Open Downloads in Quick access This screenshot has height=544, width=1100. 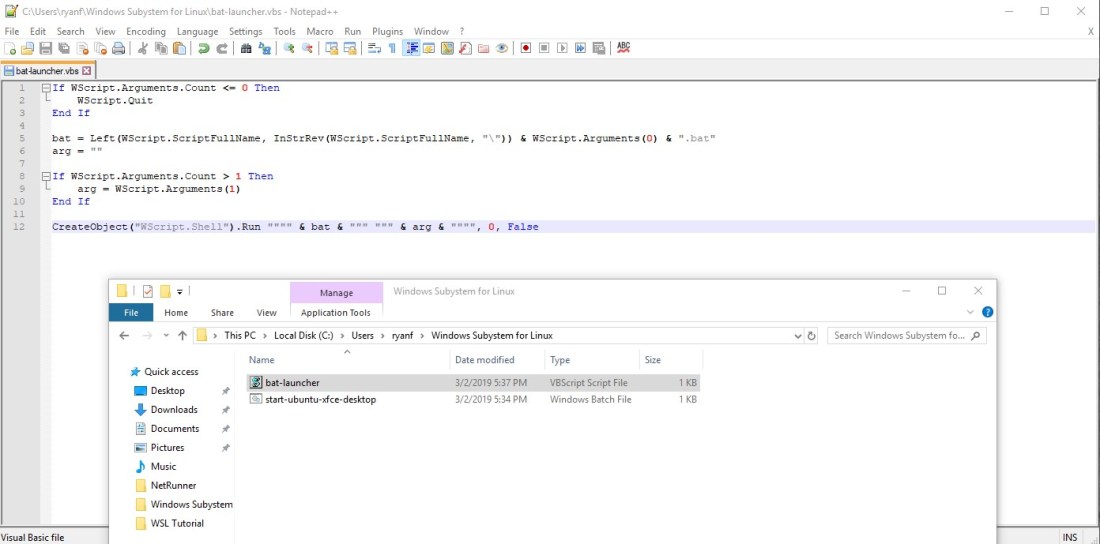(x=174, y=410)
